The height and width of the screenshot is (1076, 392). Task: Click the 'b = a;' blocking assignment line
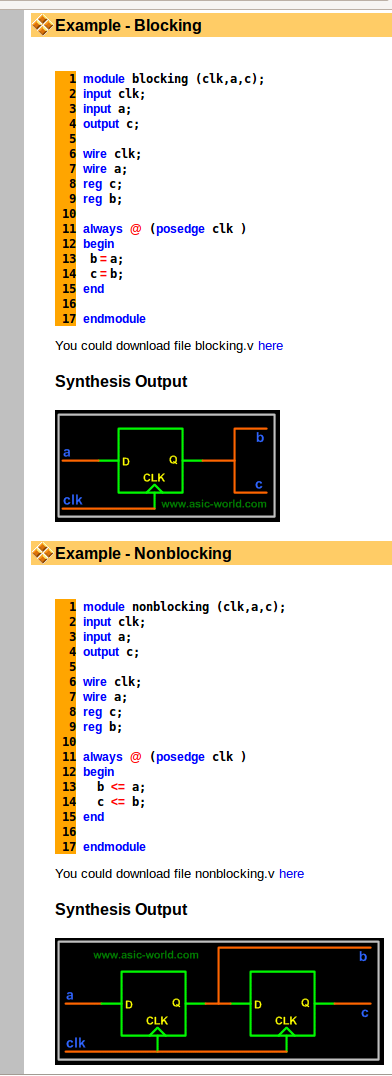(x=106, y=259)
